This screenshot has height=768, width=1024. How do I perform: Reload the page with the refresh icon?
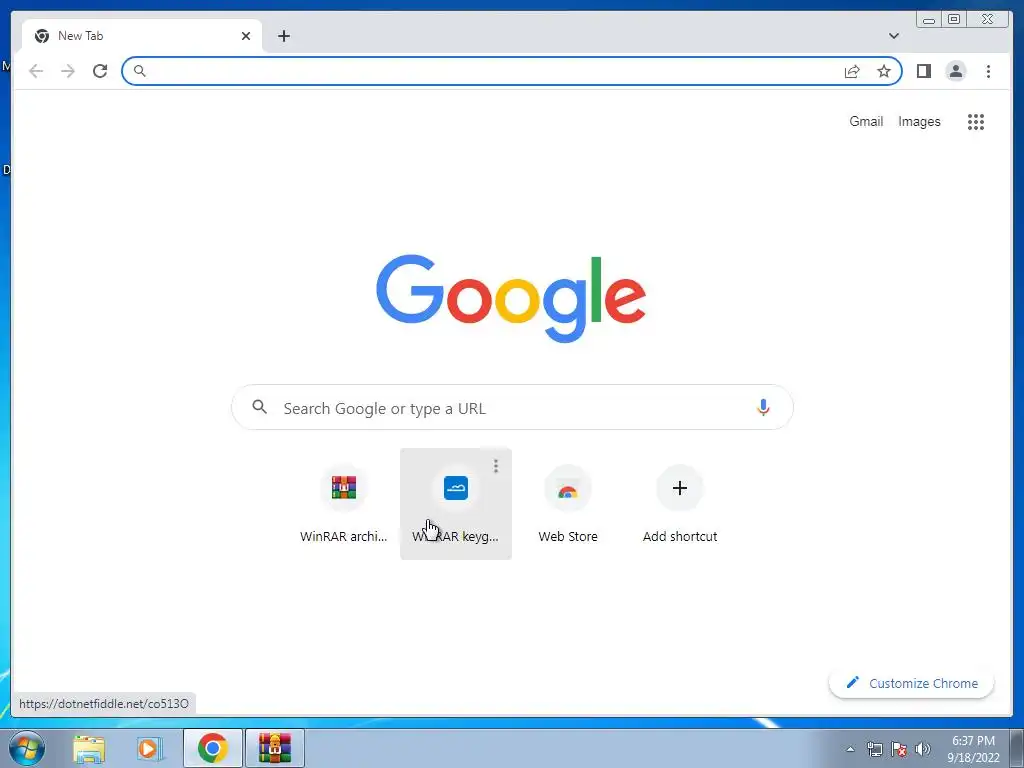100,71
